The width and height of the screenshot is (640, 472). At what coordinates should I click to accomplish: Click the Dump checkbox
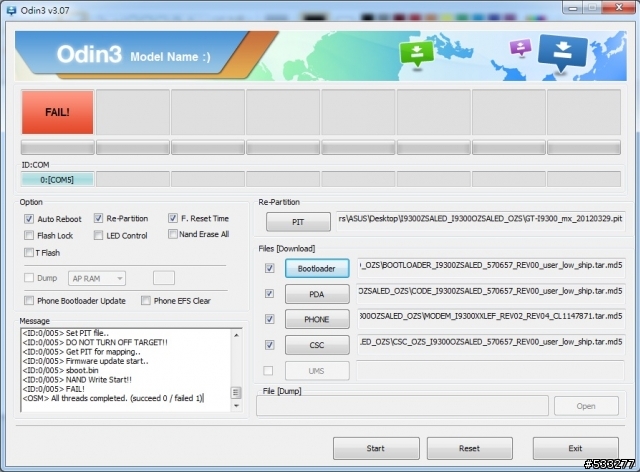click(29, 278)
